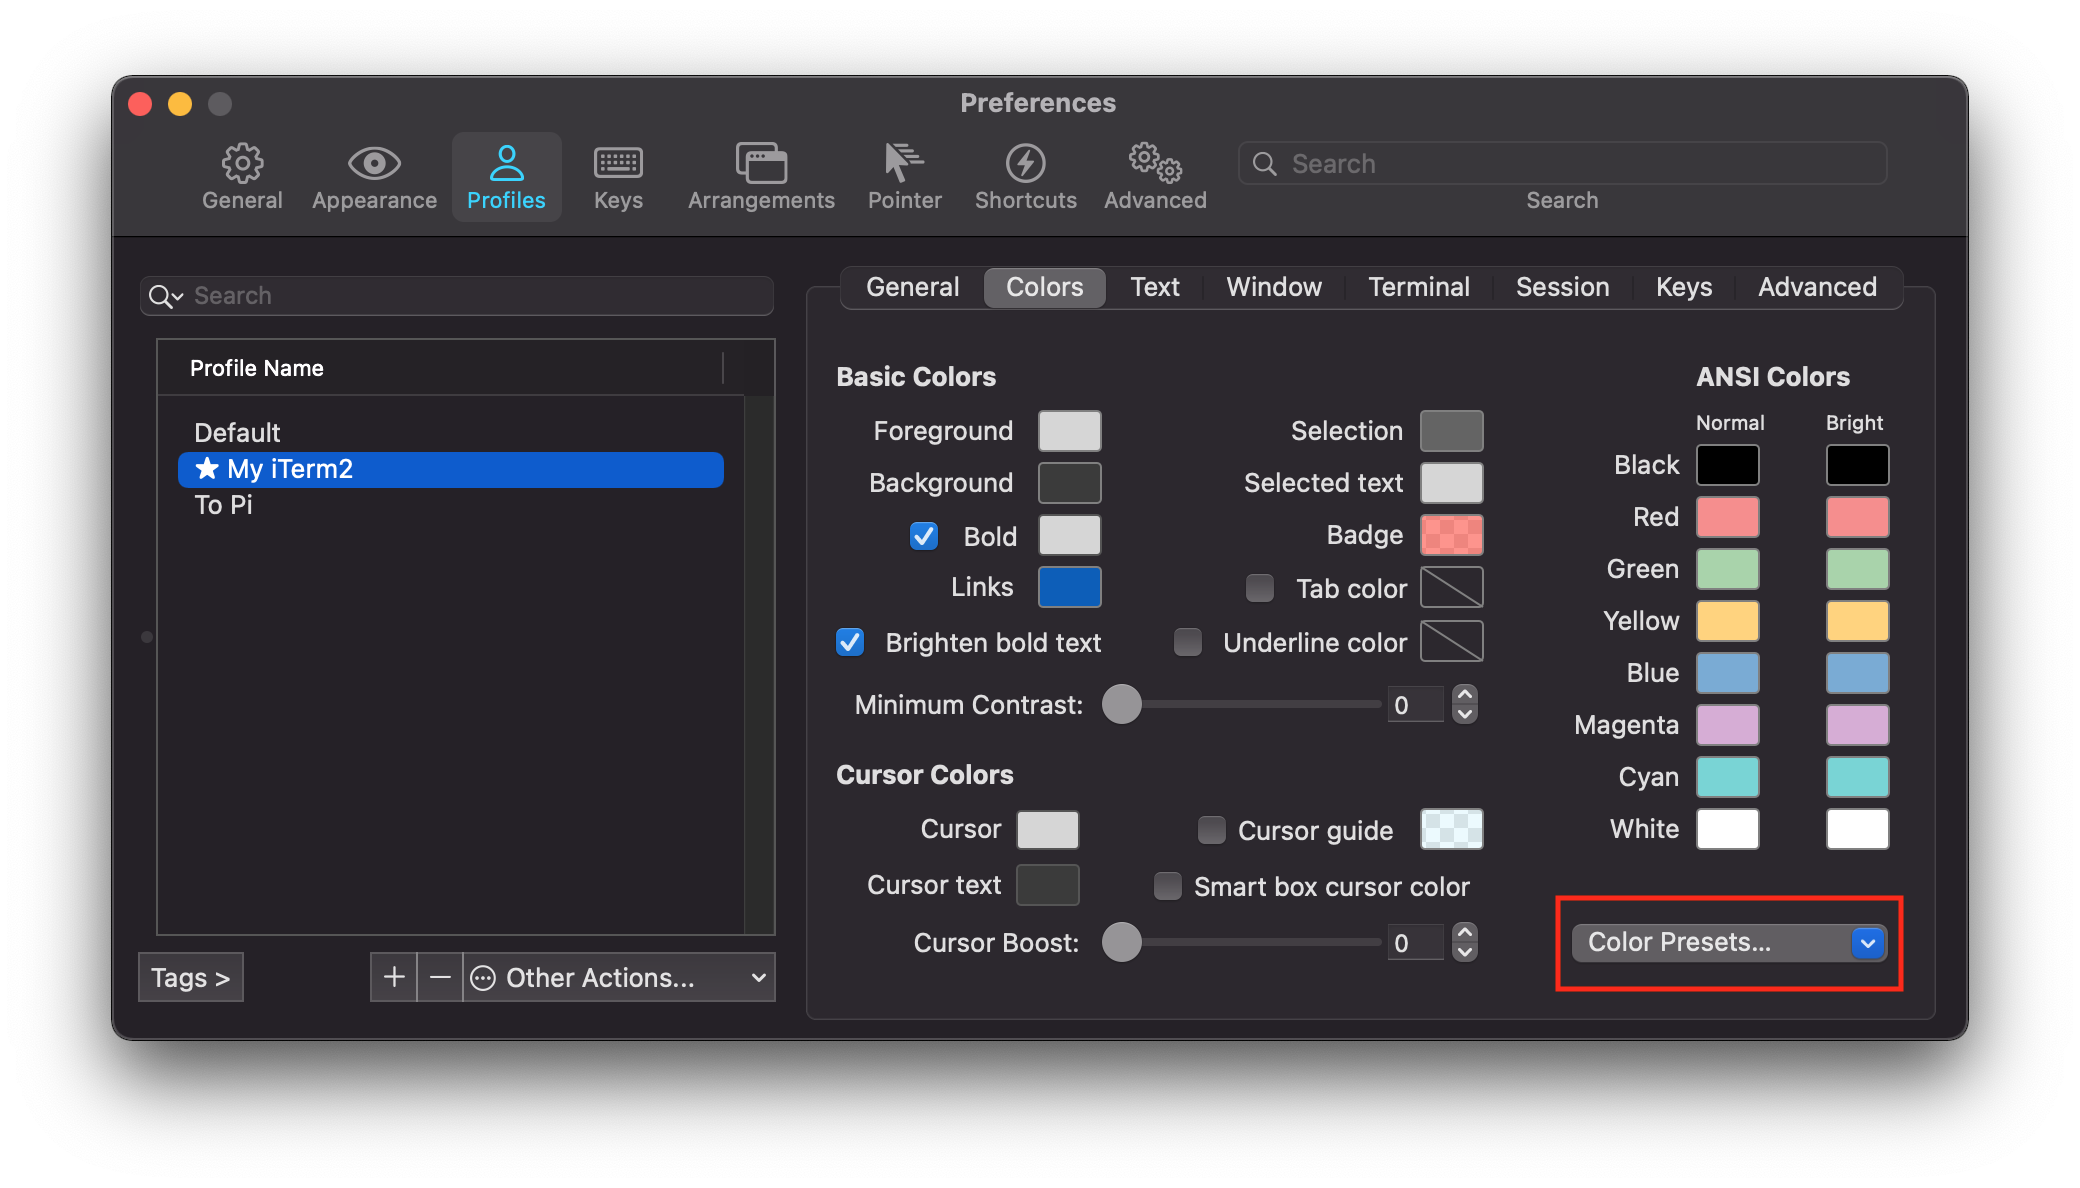Open the Links color swatch
2080x1188 pixels.
pos(1069,587)
